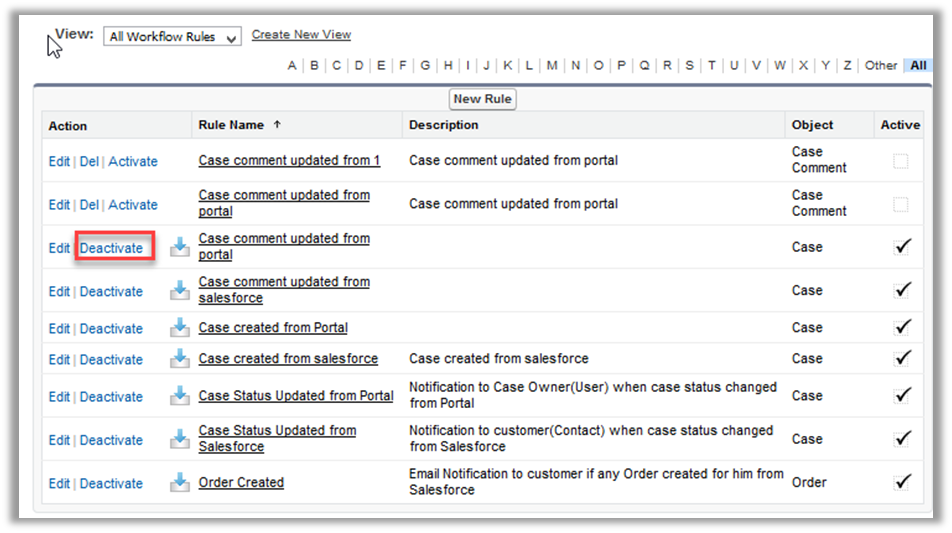Viewport: 952px width, 533px height.
Task: Open the Create New View link
Action: [x=301, y=34]
